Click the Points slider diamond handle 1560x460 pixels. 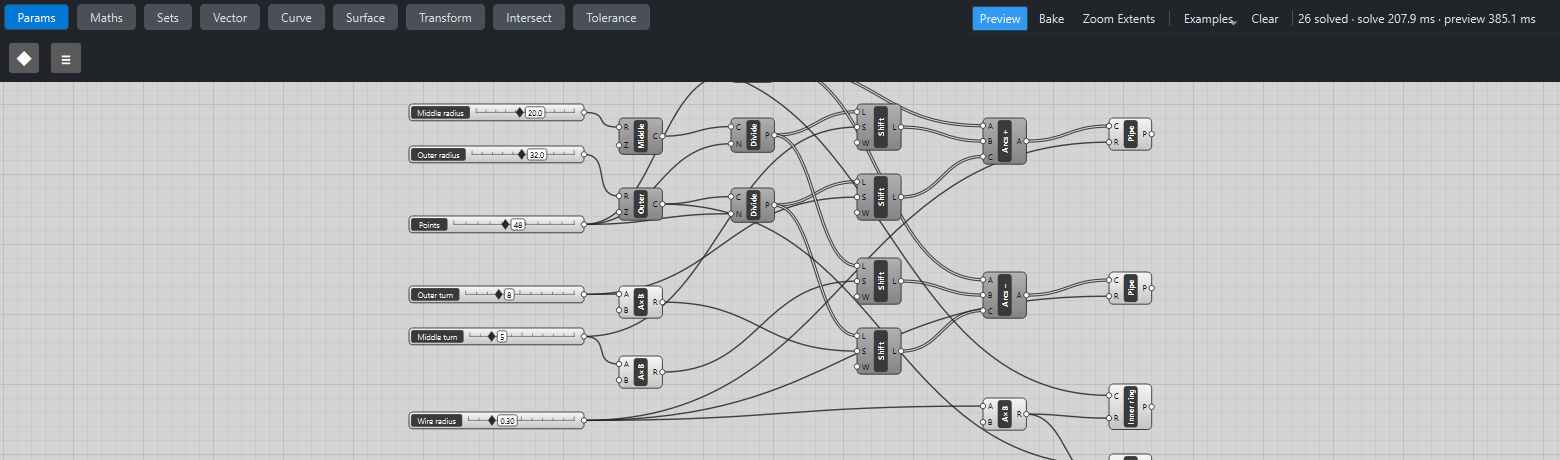(505, 225)
